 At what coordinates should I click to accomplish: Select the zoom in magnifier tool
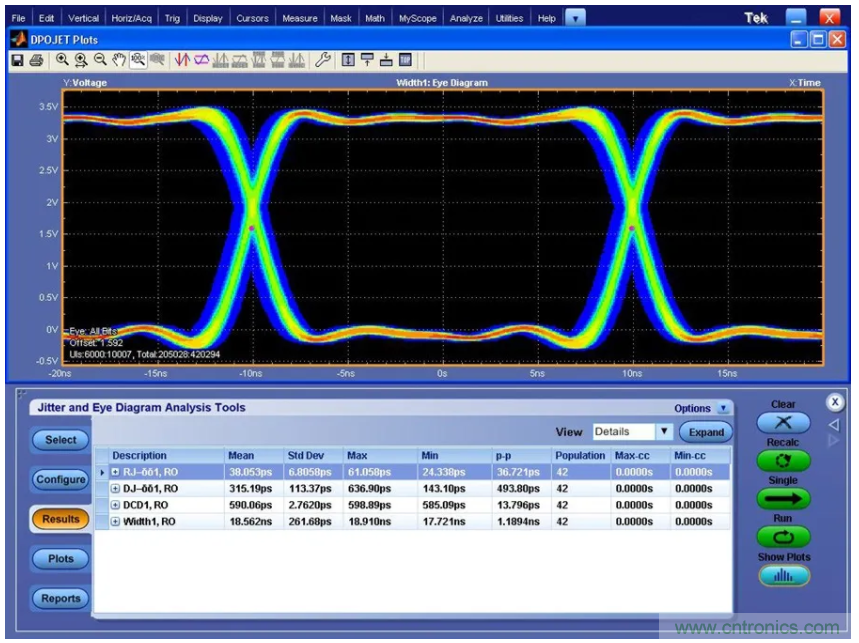[x=62, y=60]
